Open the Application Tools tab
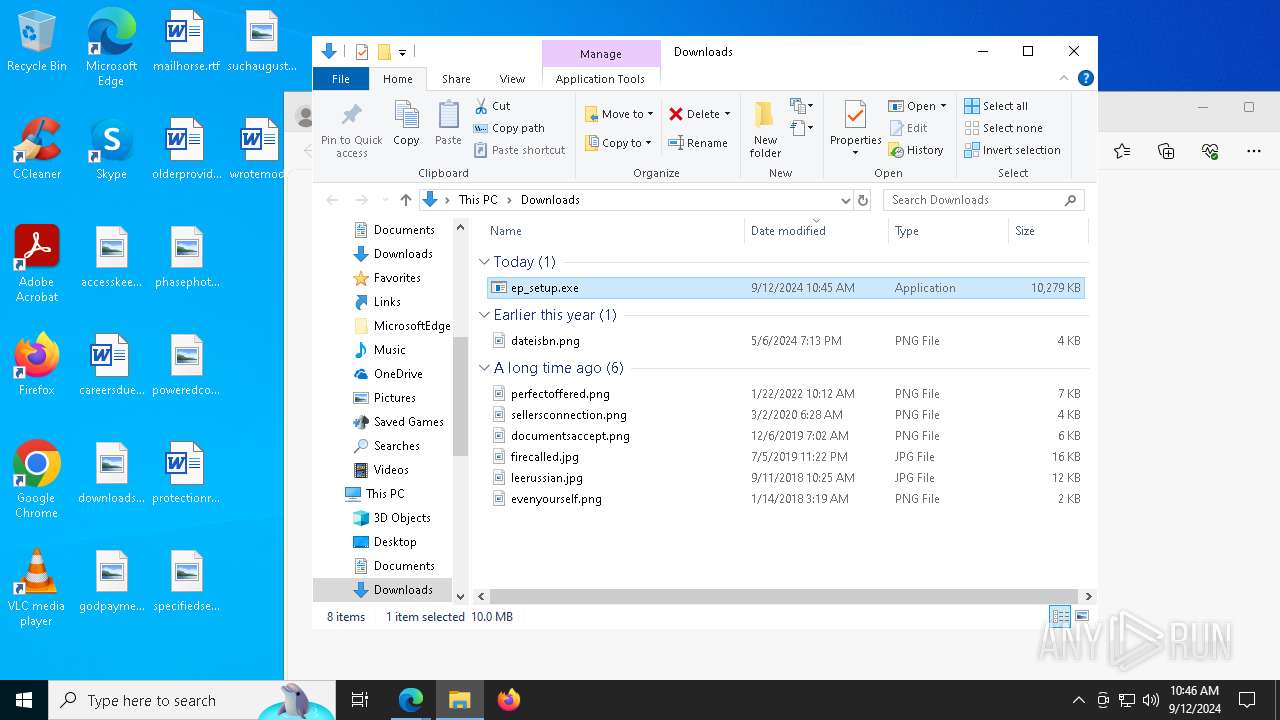This screenshot has height=720, width=1280. tap(600, 79)
